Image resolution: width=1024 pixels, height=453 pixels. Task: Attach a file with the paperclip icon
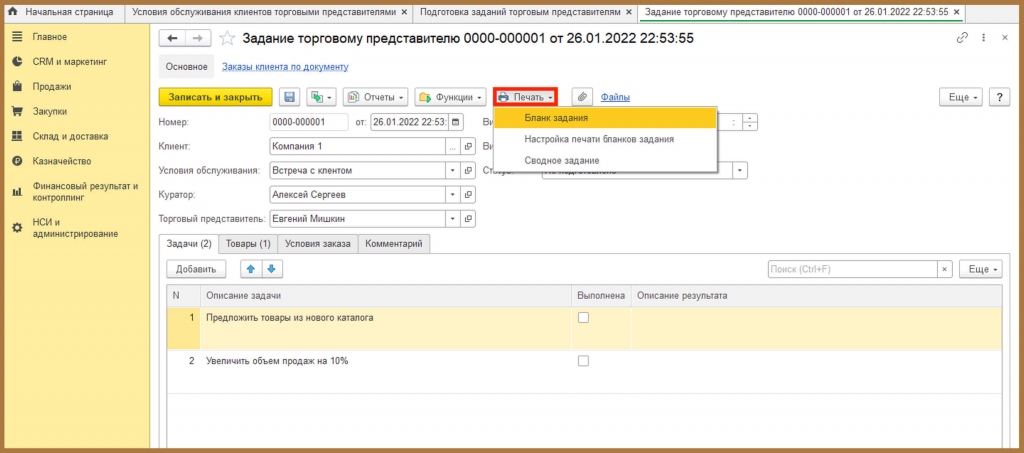tap(582, 97)
